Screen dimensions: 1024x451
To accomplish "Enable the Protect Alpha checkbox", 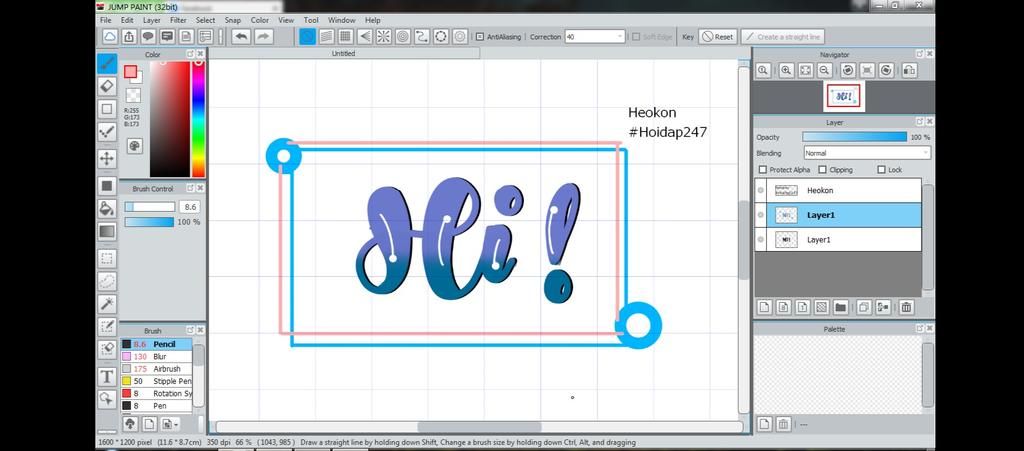I will click(763, 170).
